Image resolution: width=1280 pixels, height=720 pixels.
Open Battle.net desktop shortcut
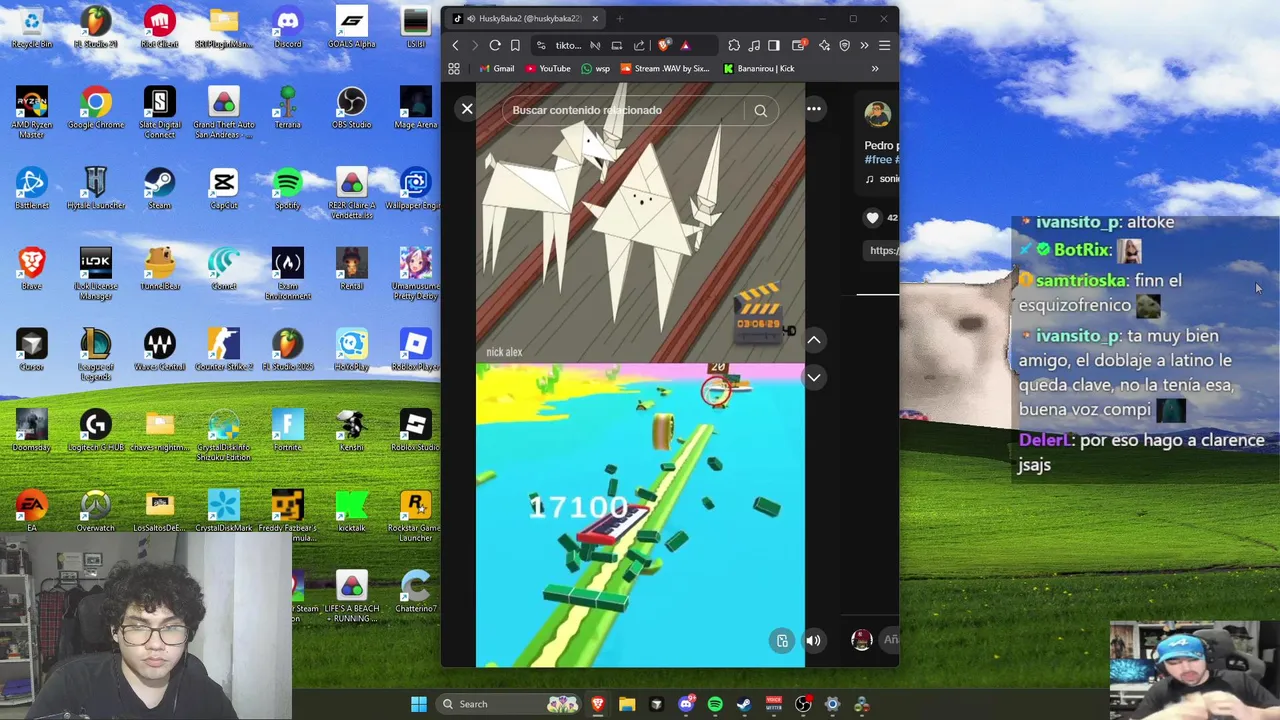[x=32, y=190]
